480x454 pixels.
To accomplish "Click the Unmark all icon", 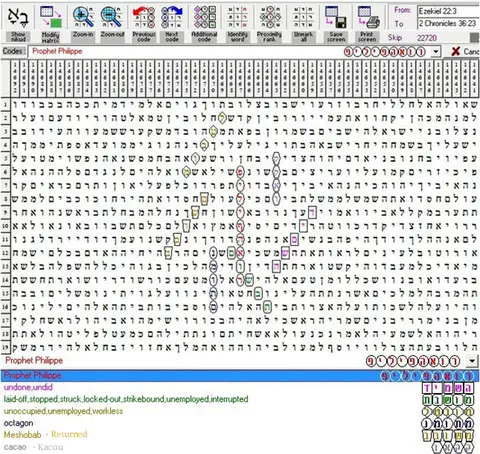I will [x=303, y=17].
